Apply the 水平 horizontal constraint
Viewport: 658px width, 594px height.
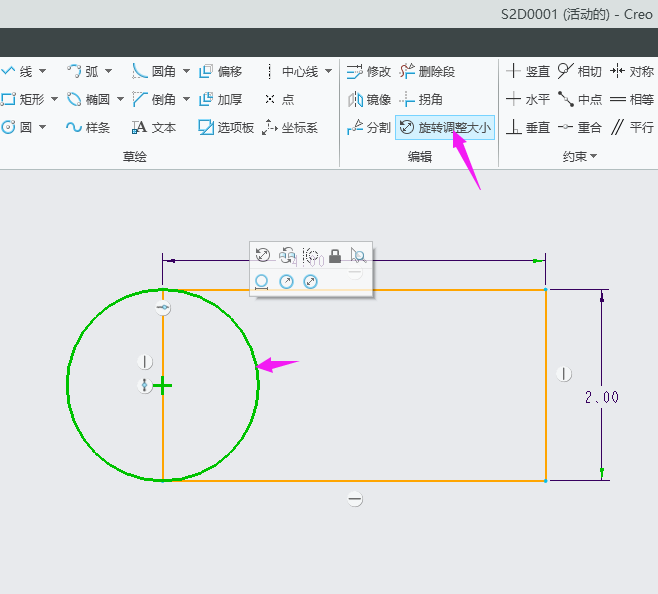528,99
